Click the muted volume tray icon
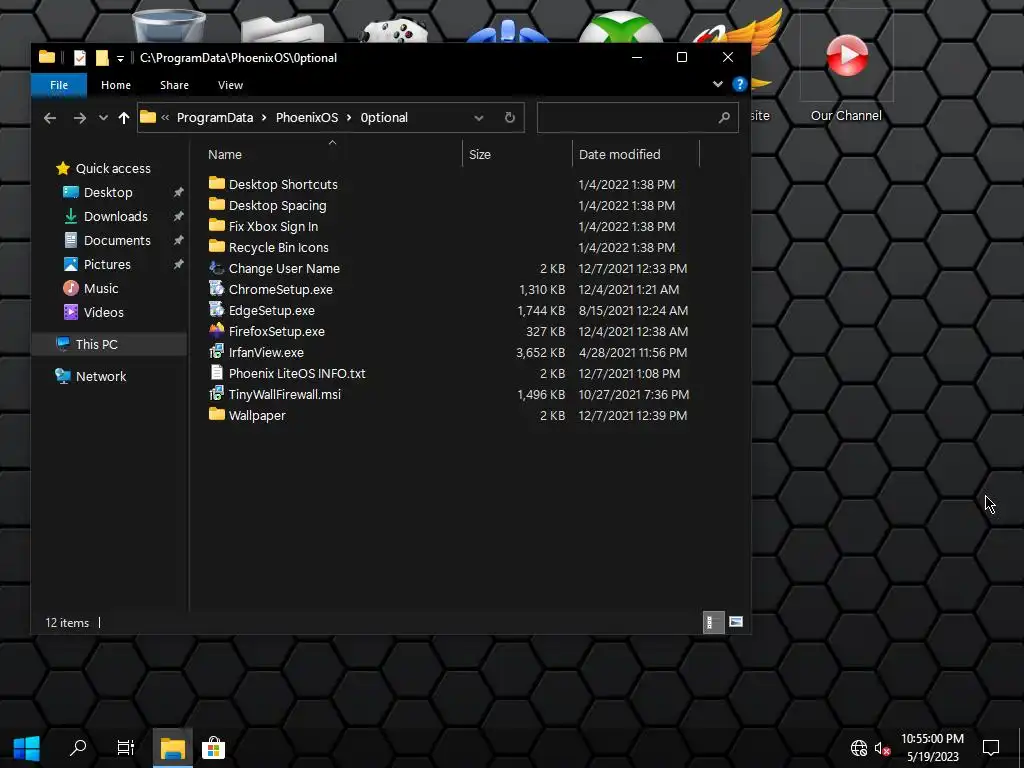Screen dimensions: 1024x768 click(882, 748)
